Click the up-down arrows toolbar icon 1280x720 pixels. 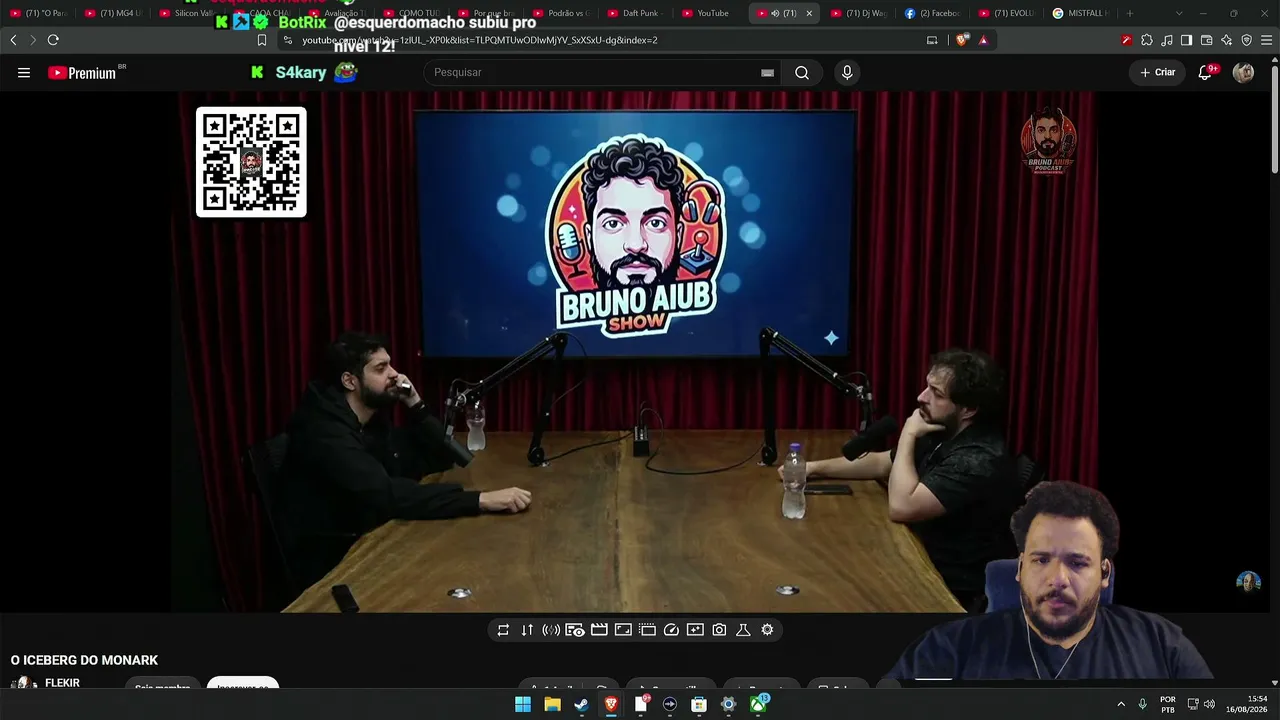(527, 630)
